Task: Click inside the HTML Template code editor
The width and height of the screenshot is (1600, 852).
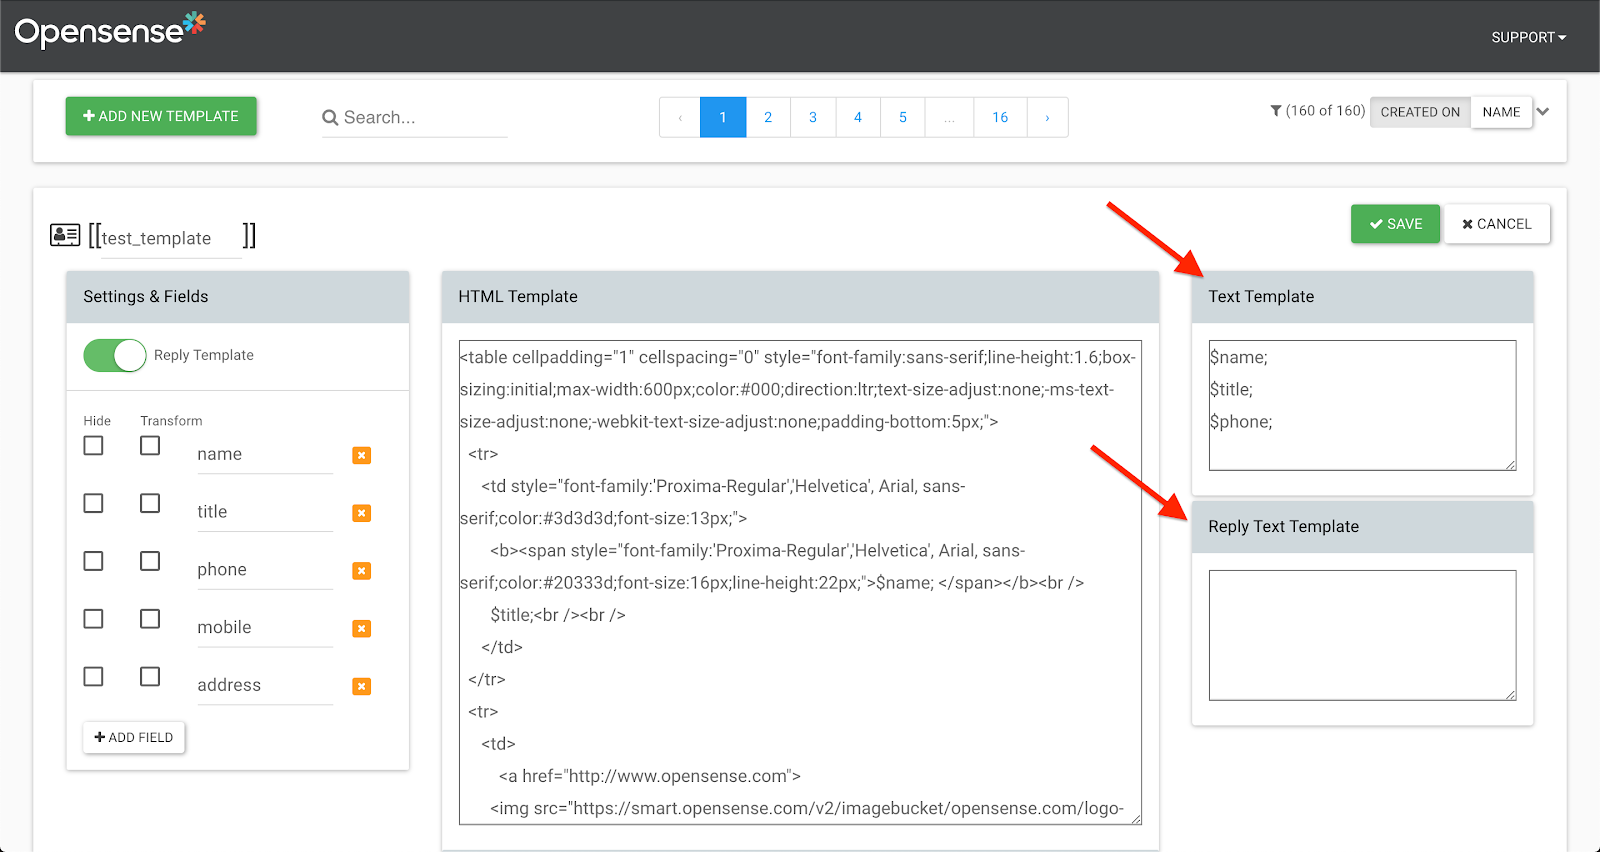Action: pos(800,583)
